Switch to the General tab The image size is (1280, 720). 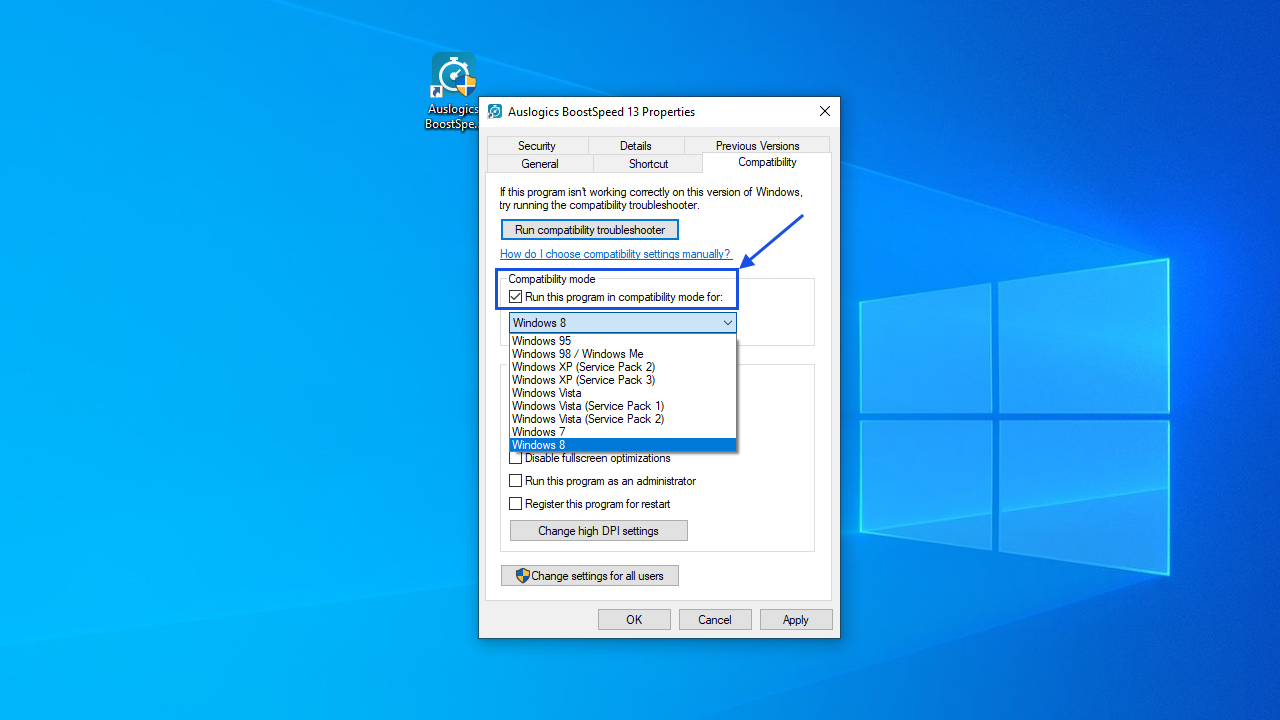540,164
